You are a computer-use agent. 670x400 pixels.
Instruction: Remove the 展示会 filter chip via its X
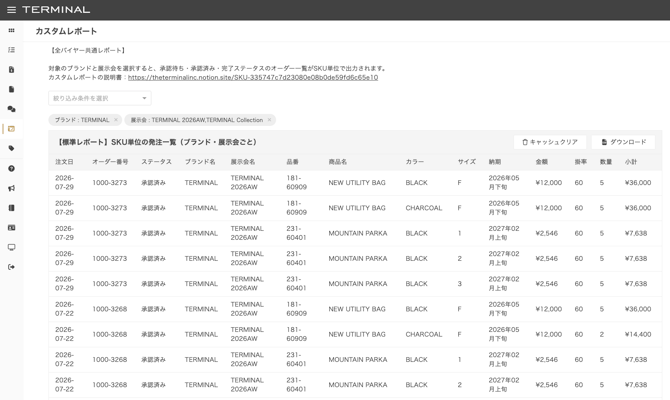tap(269, 120)
